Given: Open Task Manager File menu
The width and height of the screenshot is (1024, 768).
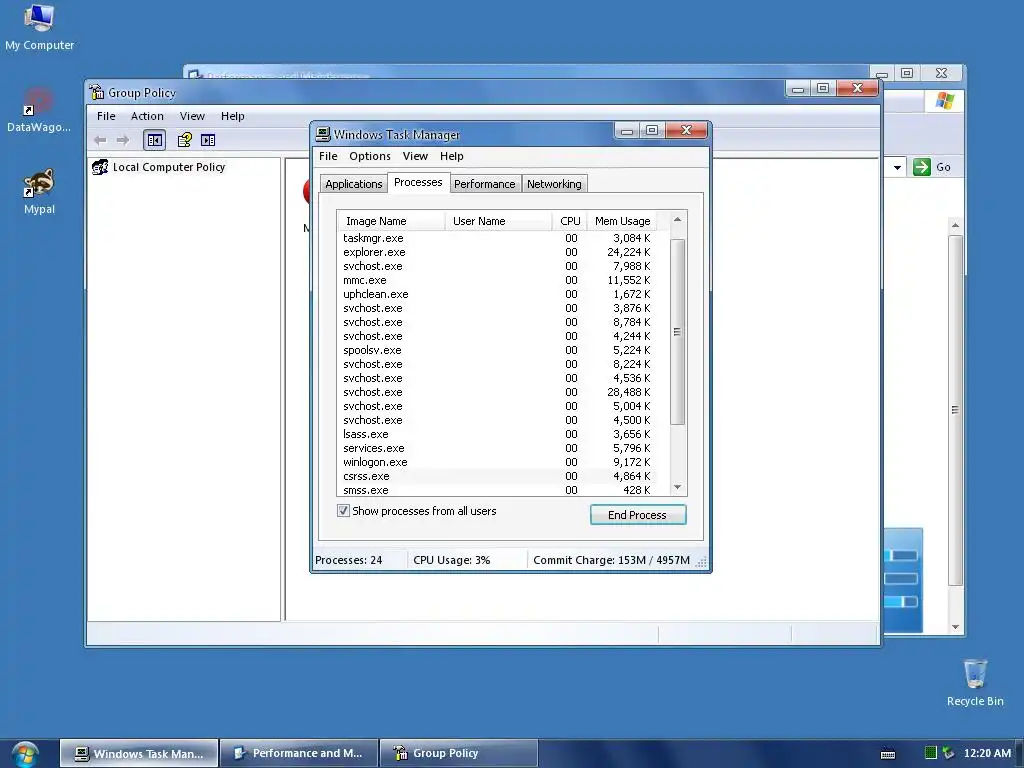Looking at the screenshot, I should (x=328, y=156).
